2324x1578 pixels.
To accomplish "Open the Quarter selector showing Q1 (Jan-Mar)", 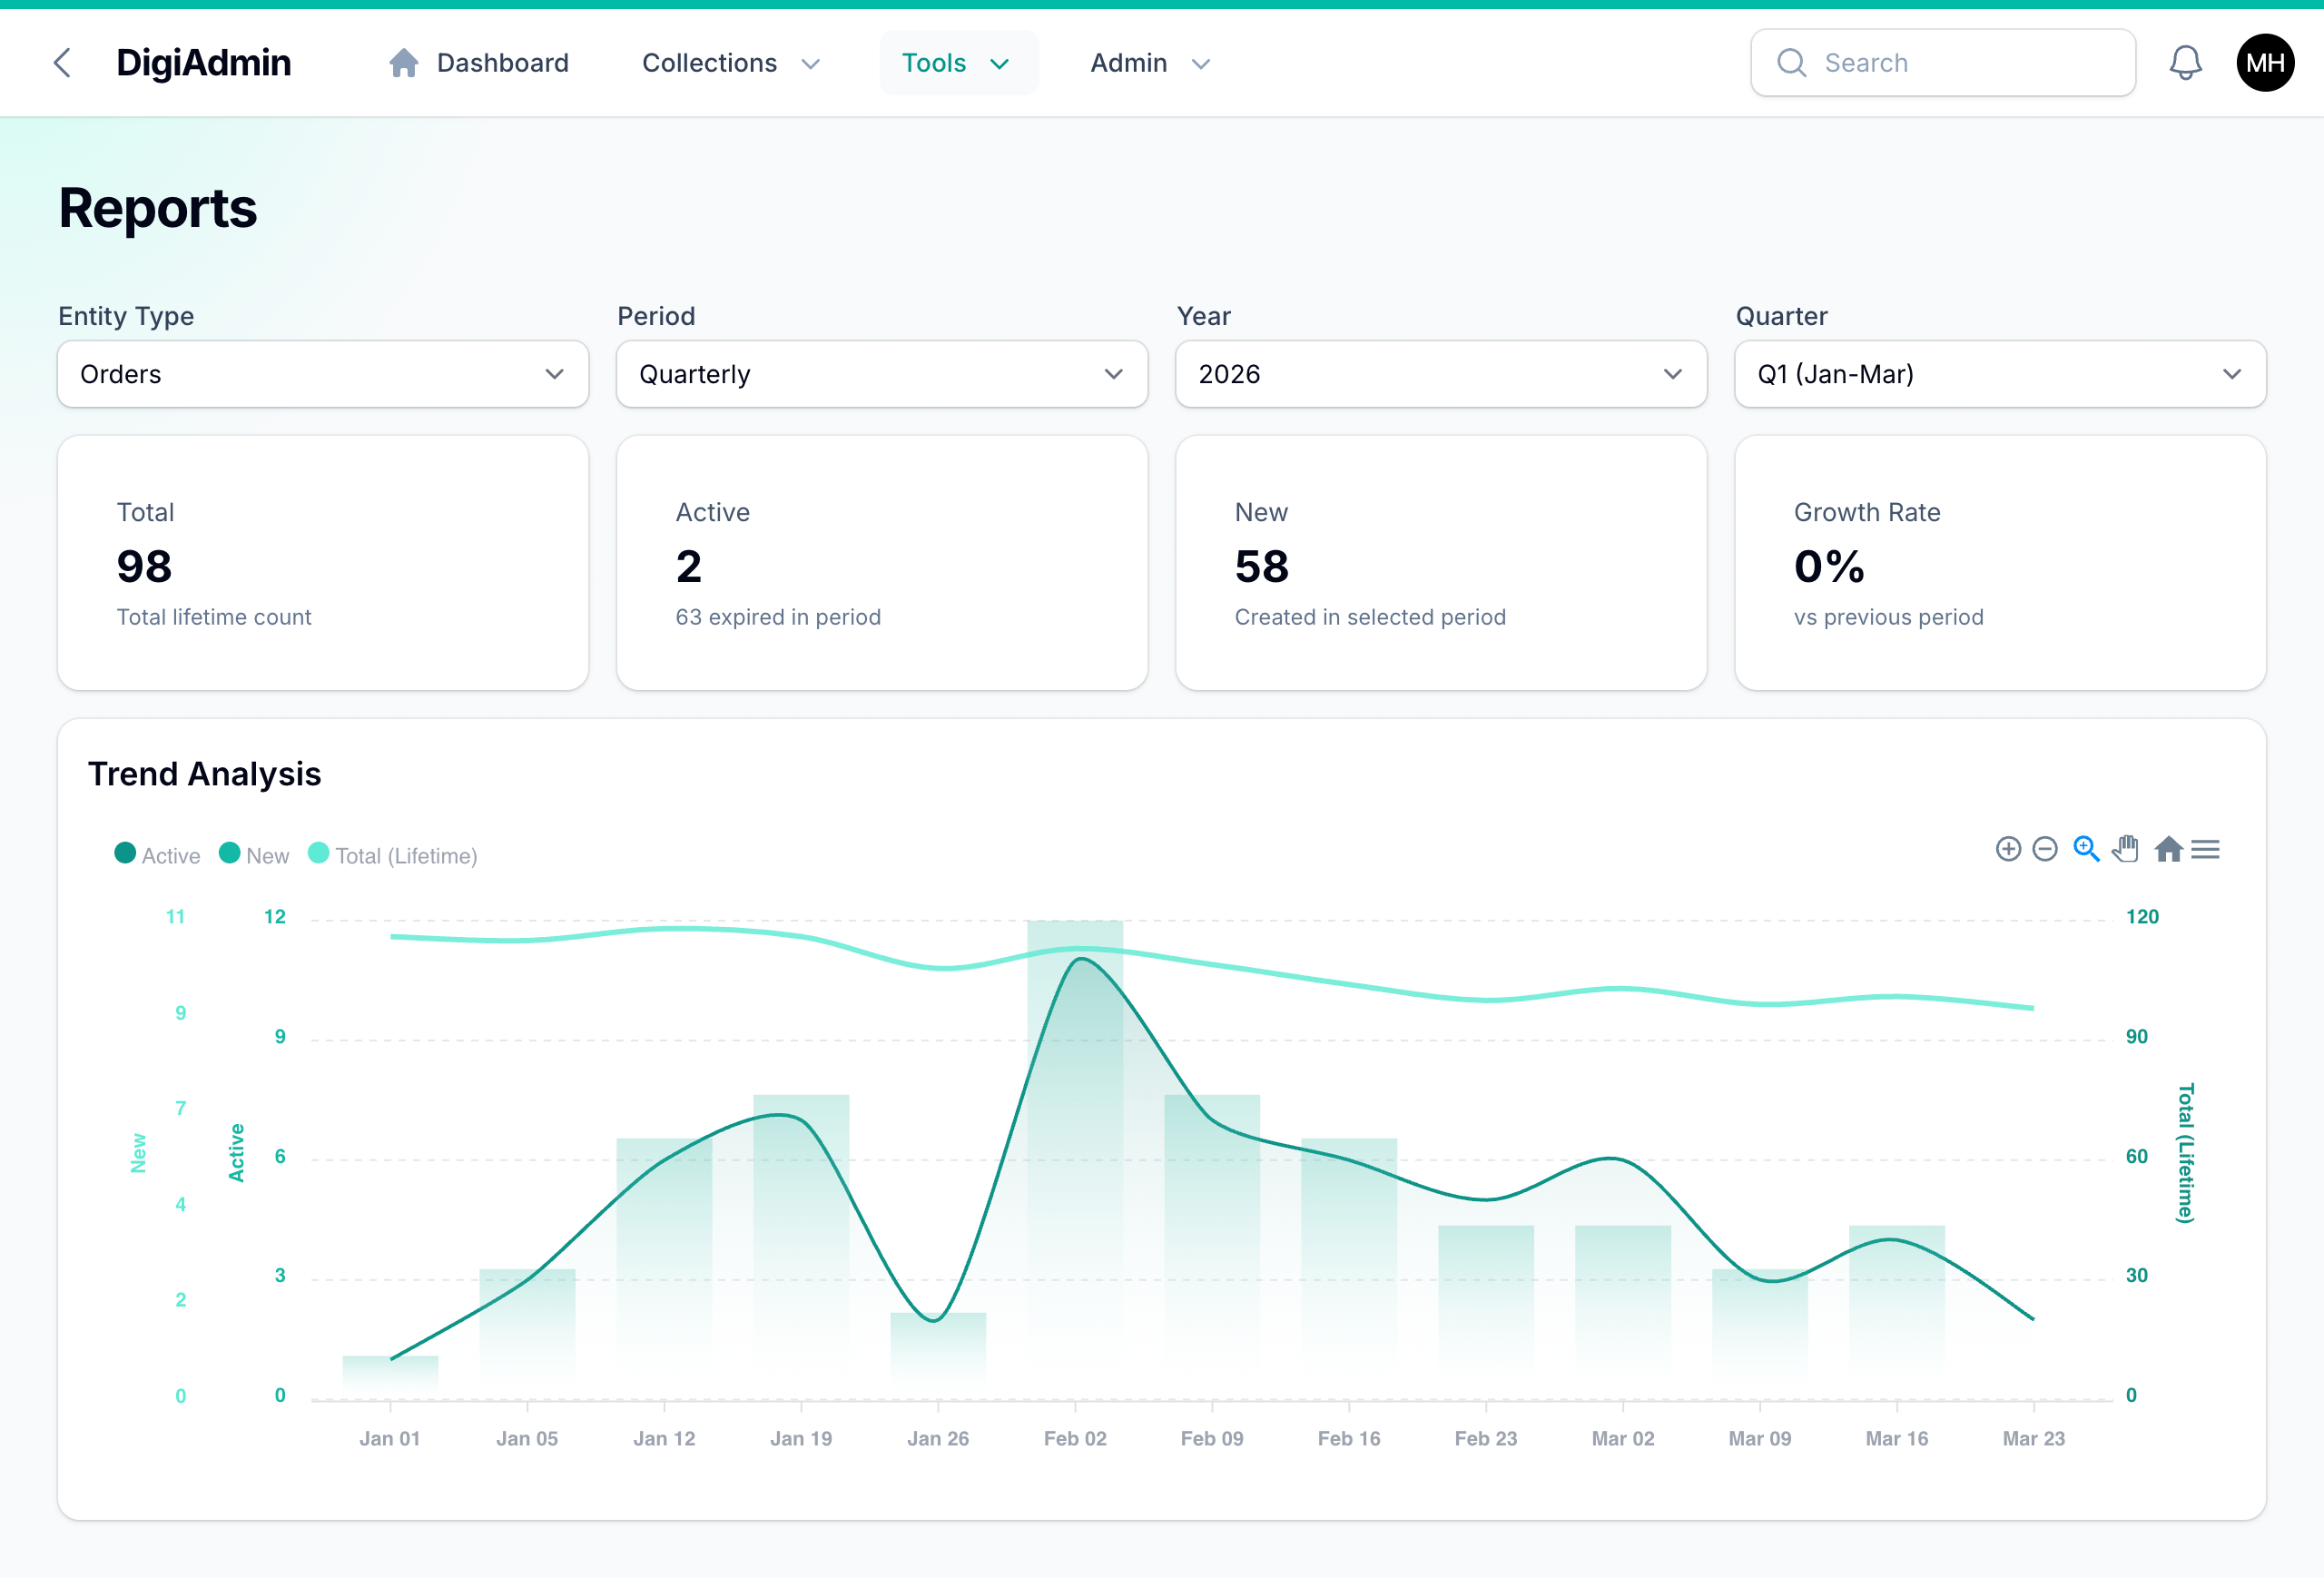I will 1999,374.
